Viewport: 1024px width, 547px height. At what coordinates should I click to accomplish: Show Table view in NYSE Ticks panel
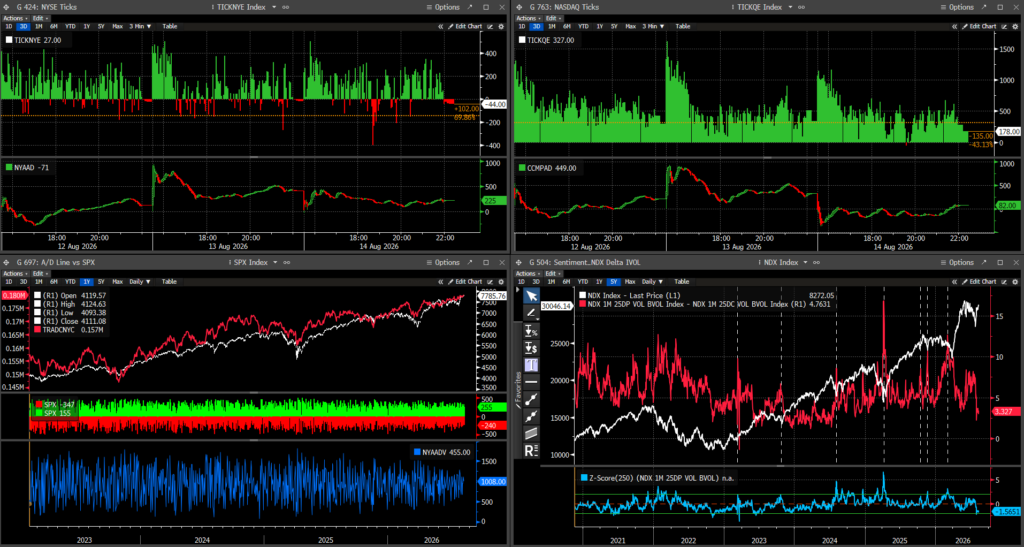point(170,27)
